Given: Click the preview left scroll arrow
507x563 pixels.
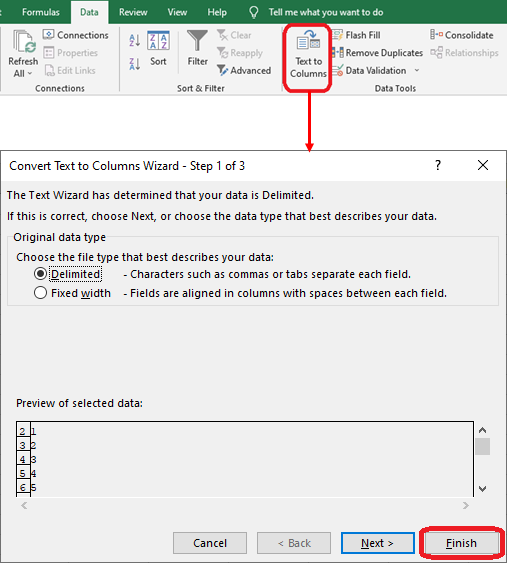Looking at the screenshot, I should tap(24, 506).
